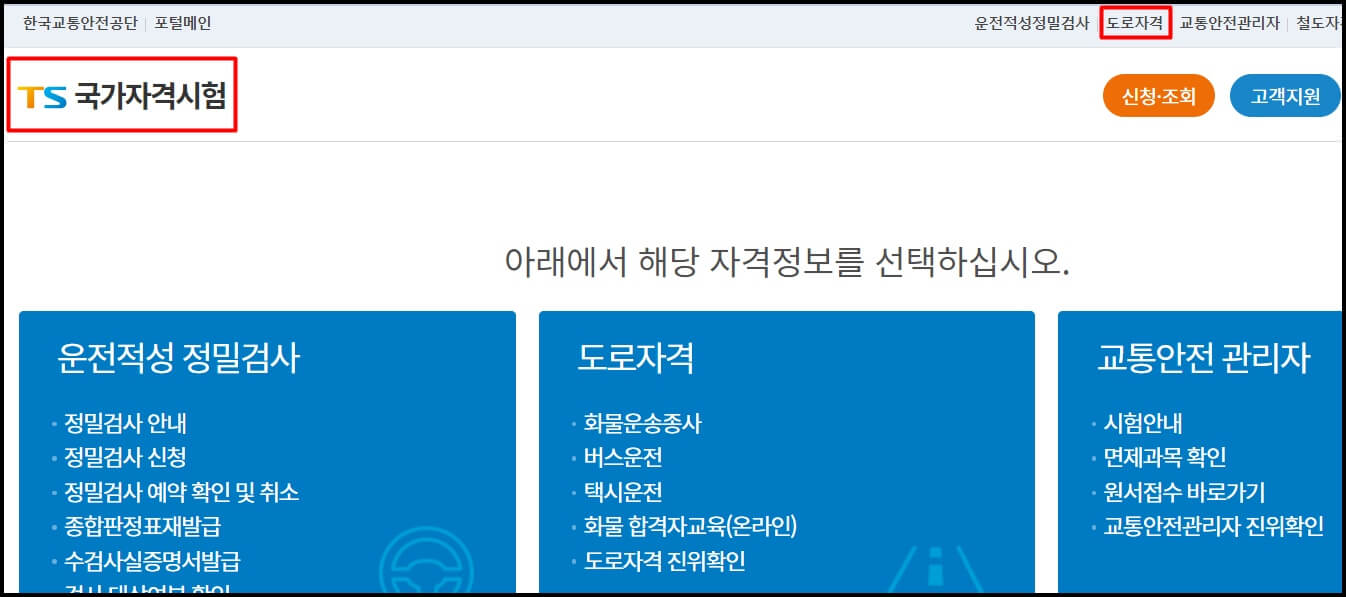Open the 철도자격 menu item

1322,22
